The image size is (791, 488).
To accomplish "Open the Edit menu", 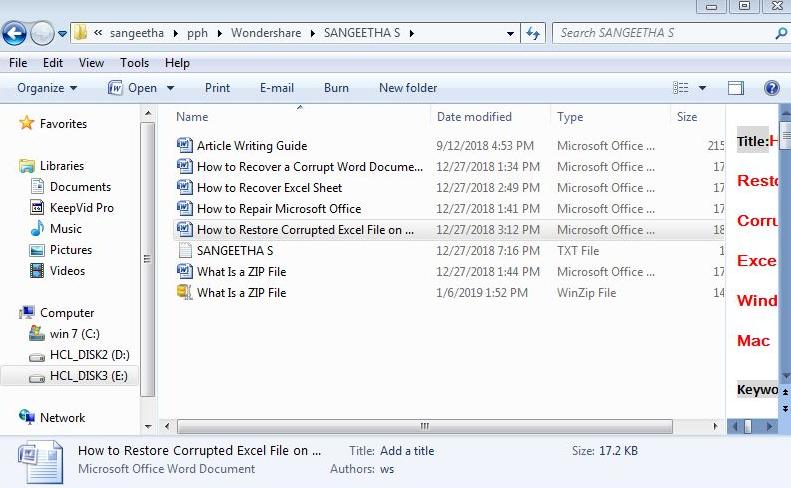I will point(53,63).
